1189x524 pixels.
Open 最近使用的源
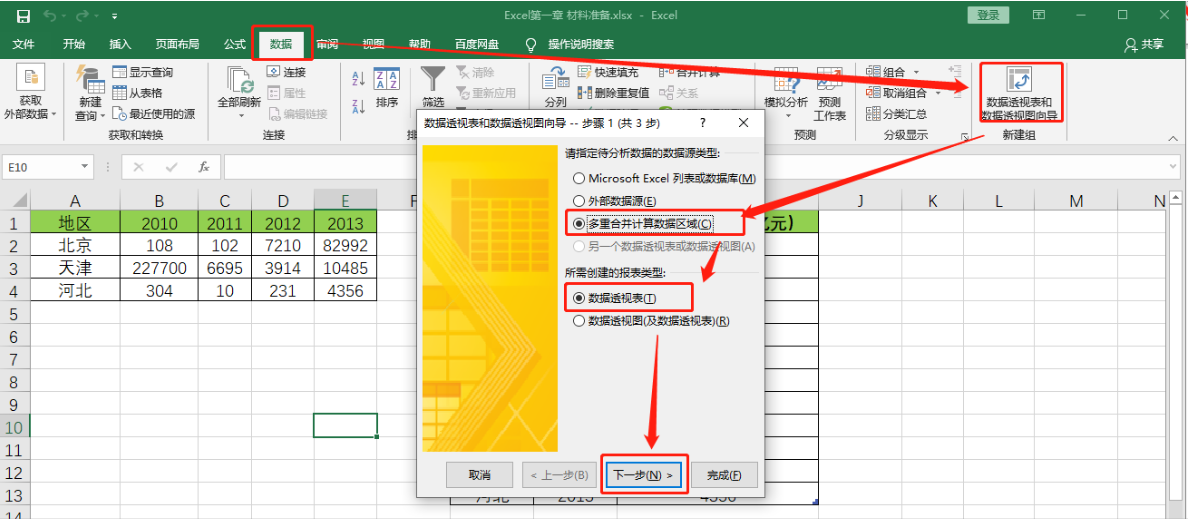click(153, 114)
